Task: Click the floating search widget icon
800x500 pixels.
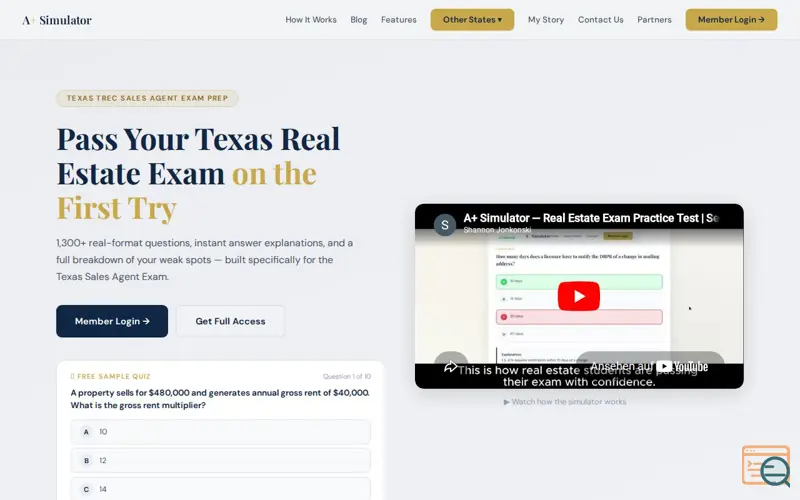Action: 765,466
